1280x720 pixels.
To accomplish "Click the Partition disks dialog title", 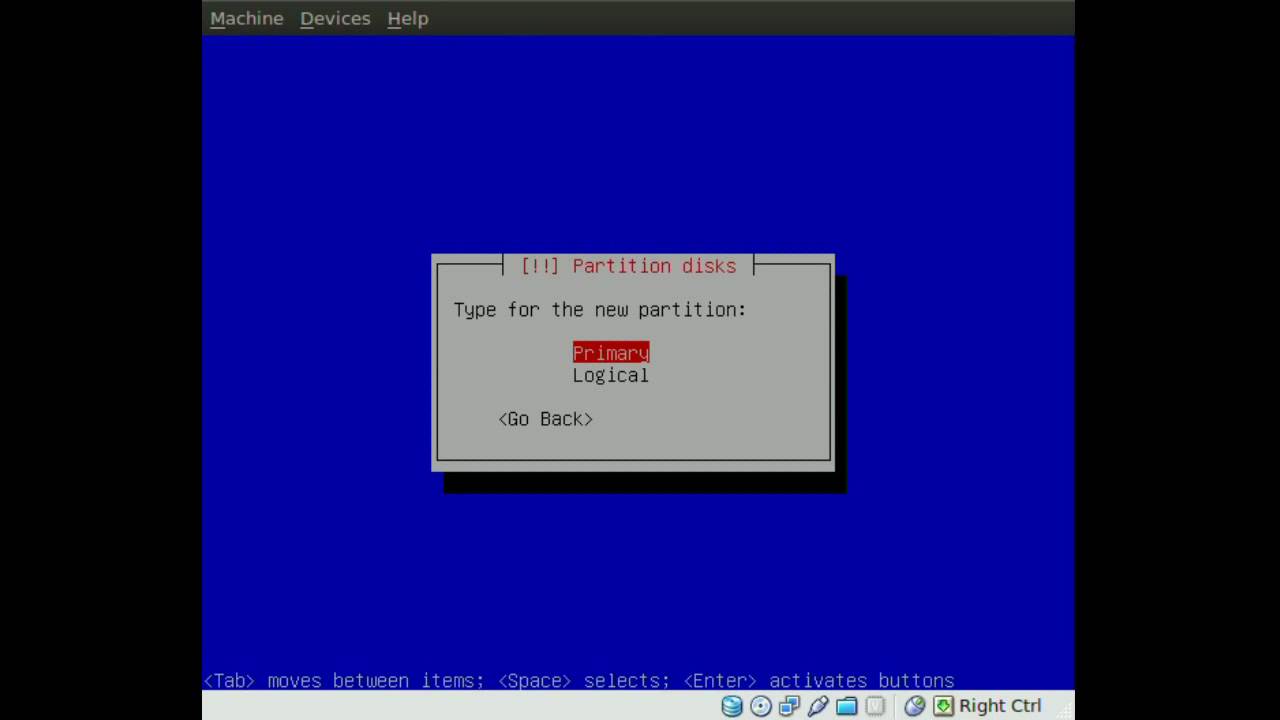I will tap(629, 266).
